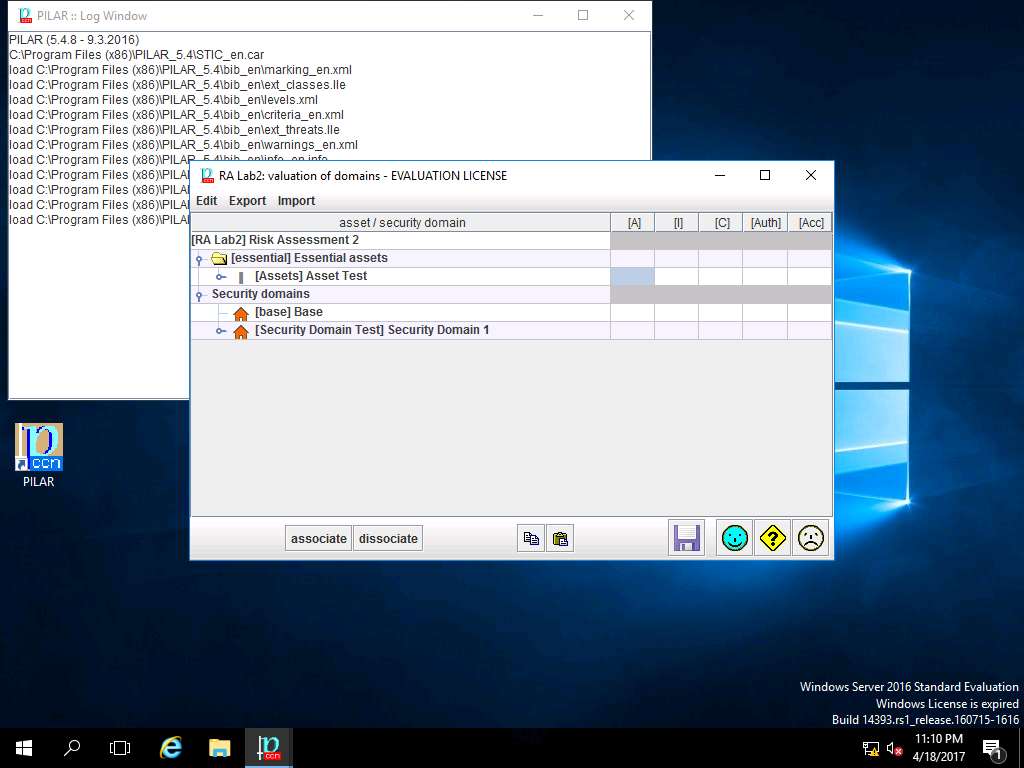This screenshot has height=768, width=1024.
Task: Click the copy icon in bottom toolbar
Action: pyautogui.click(x=531, y=539)
